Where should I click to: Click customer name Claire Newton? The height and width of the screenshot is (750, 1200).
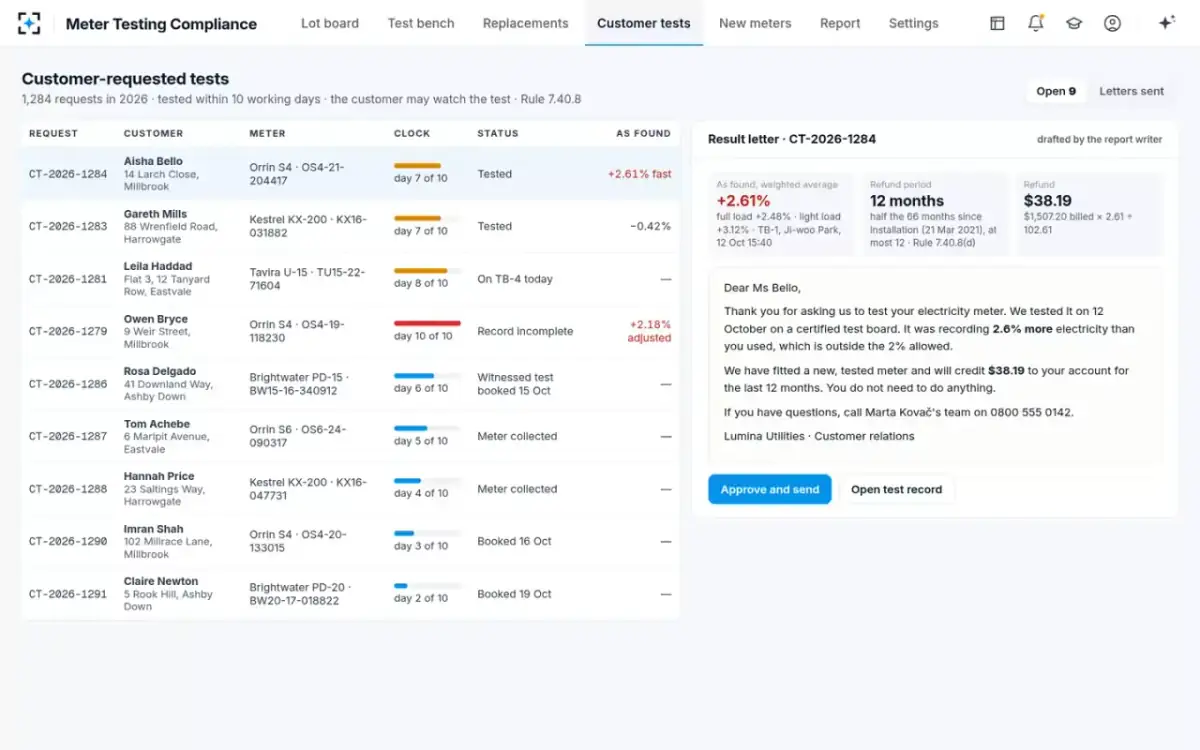pos(161,581)
